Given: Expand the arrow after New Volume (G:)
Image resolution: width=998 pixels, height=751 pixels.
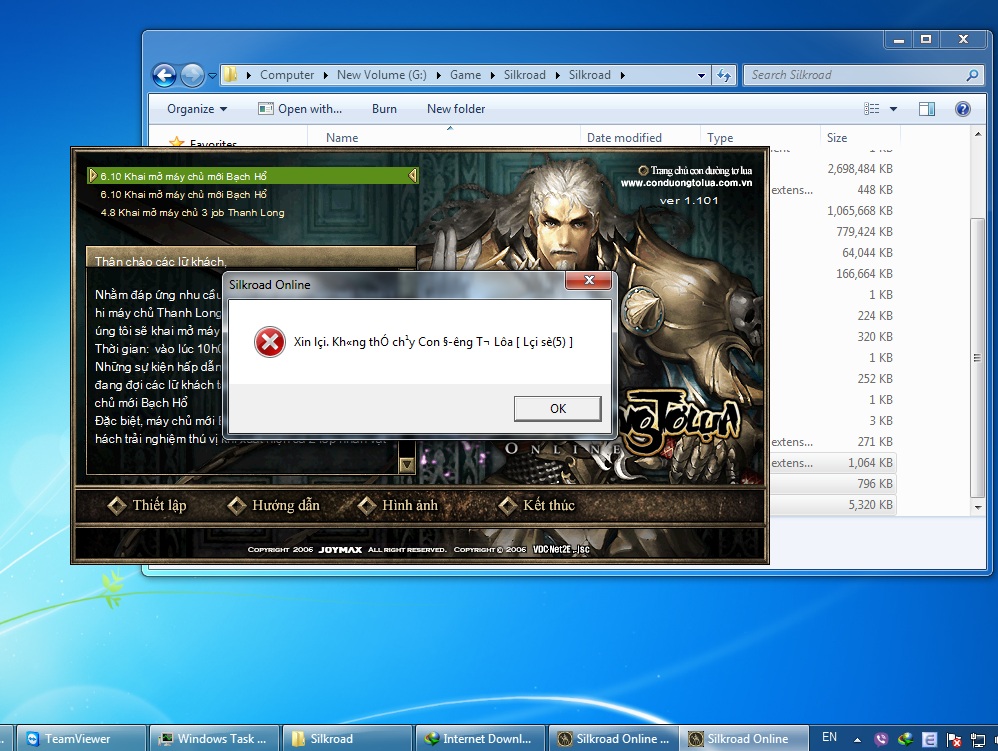Looking at the screenshot, I should coord(439,75).
